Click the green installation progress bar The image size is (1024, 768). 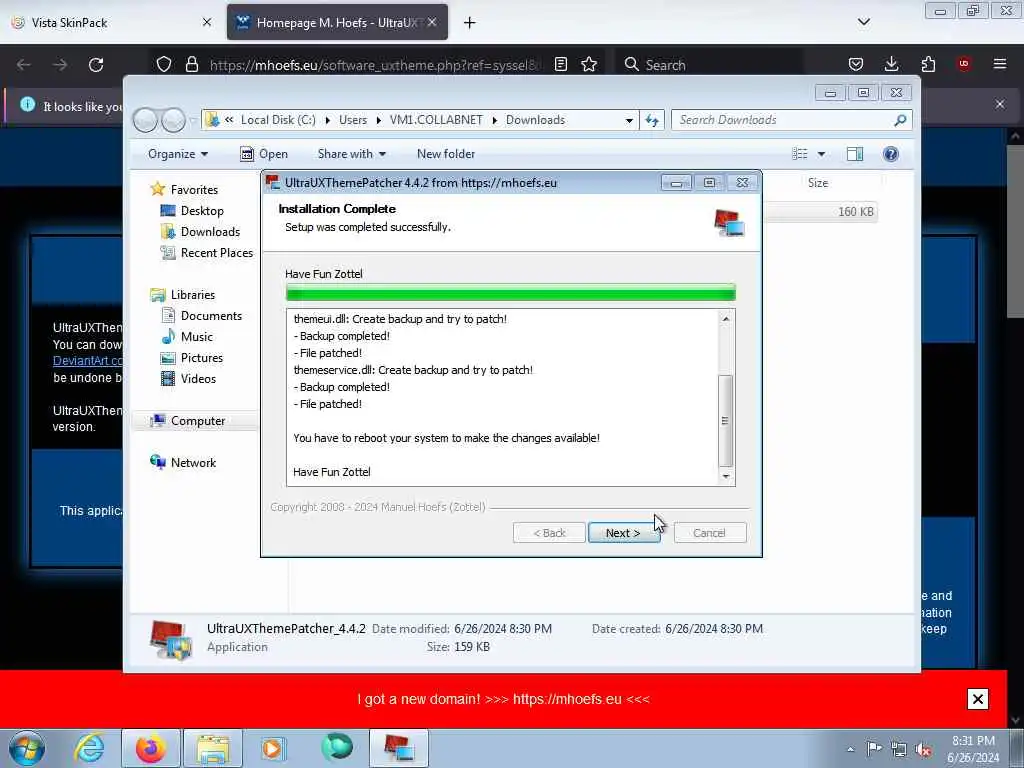tap(511, 293)
